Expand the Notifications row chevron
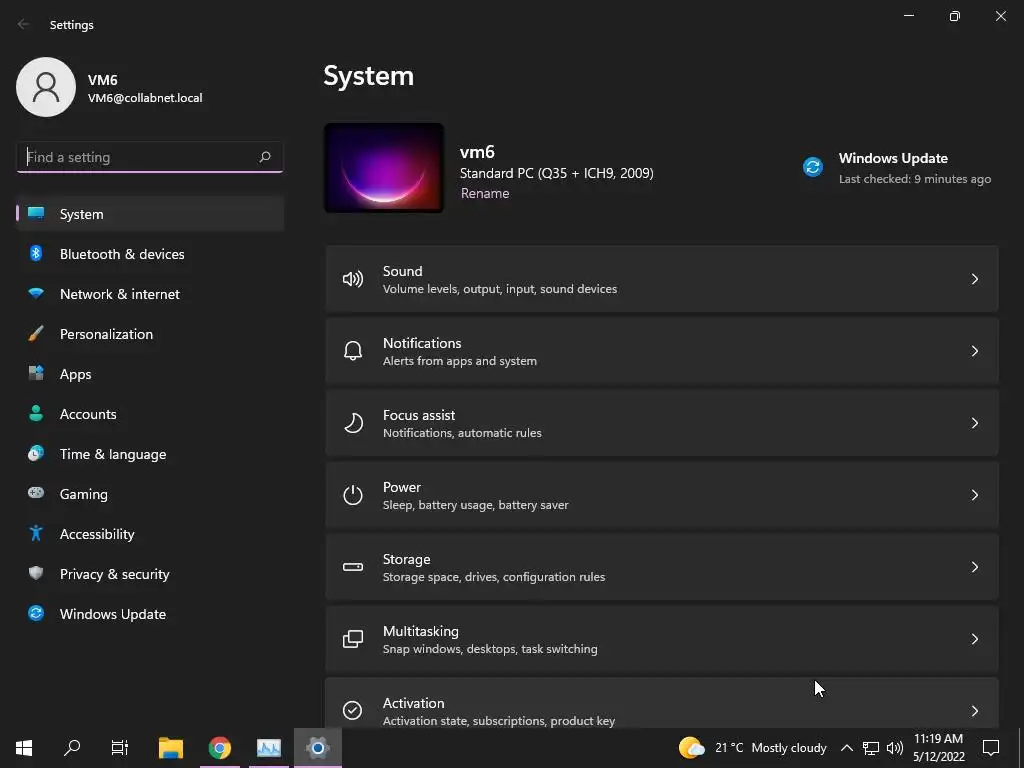Viewport: 1024px width, 768px height. pyautogui.click(x=974, y=351)
